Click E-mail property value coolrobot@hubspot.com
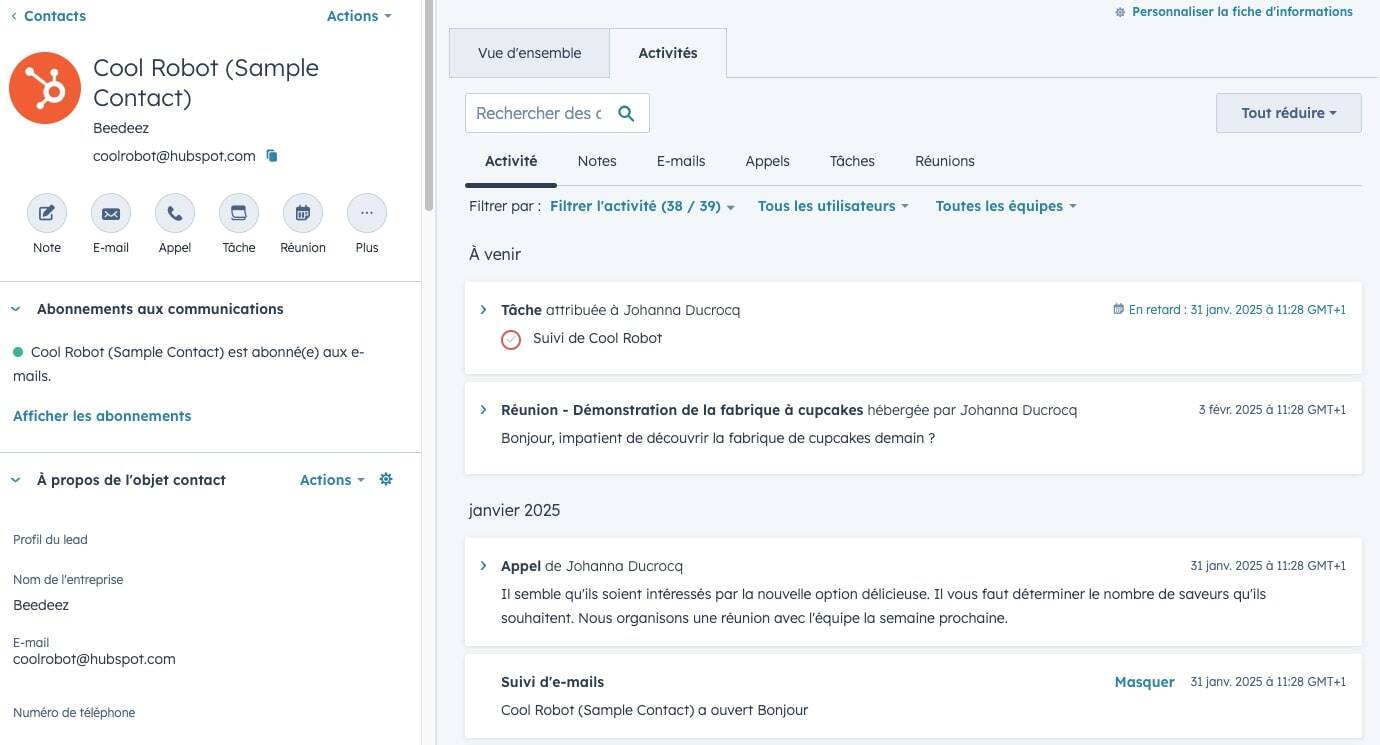This screenshot has height=745, width=1380. [94, 659]
